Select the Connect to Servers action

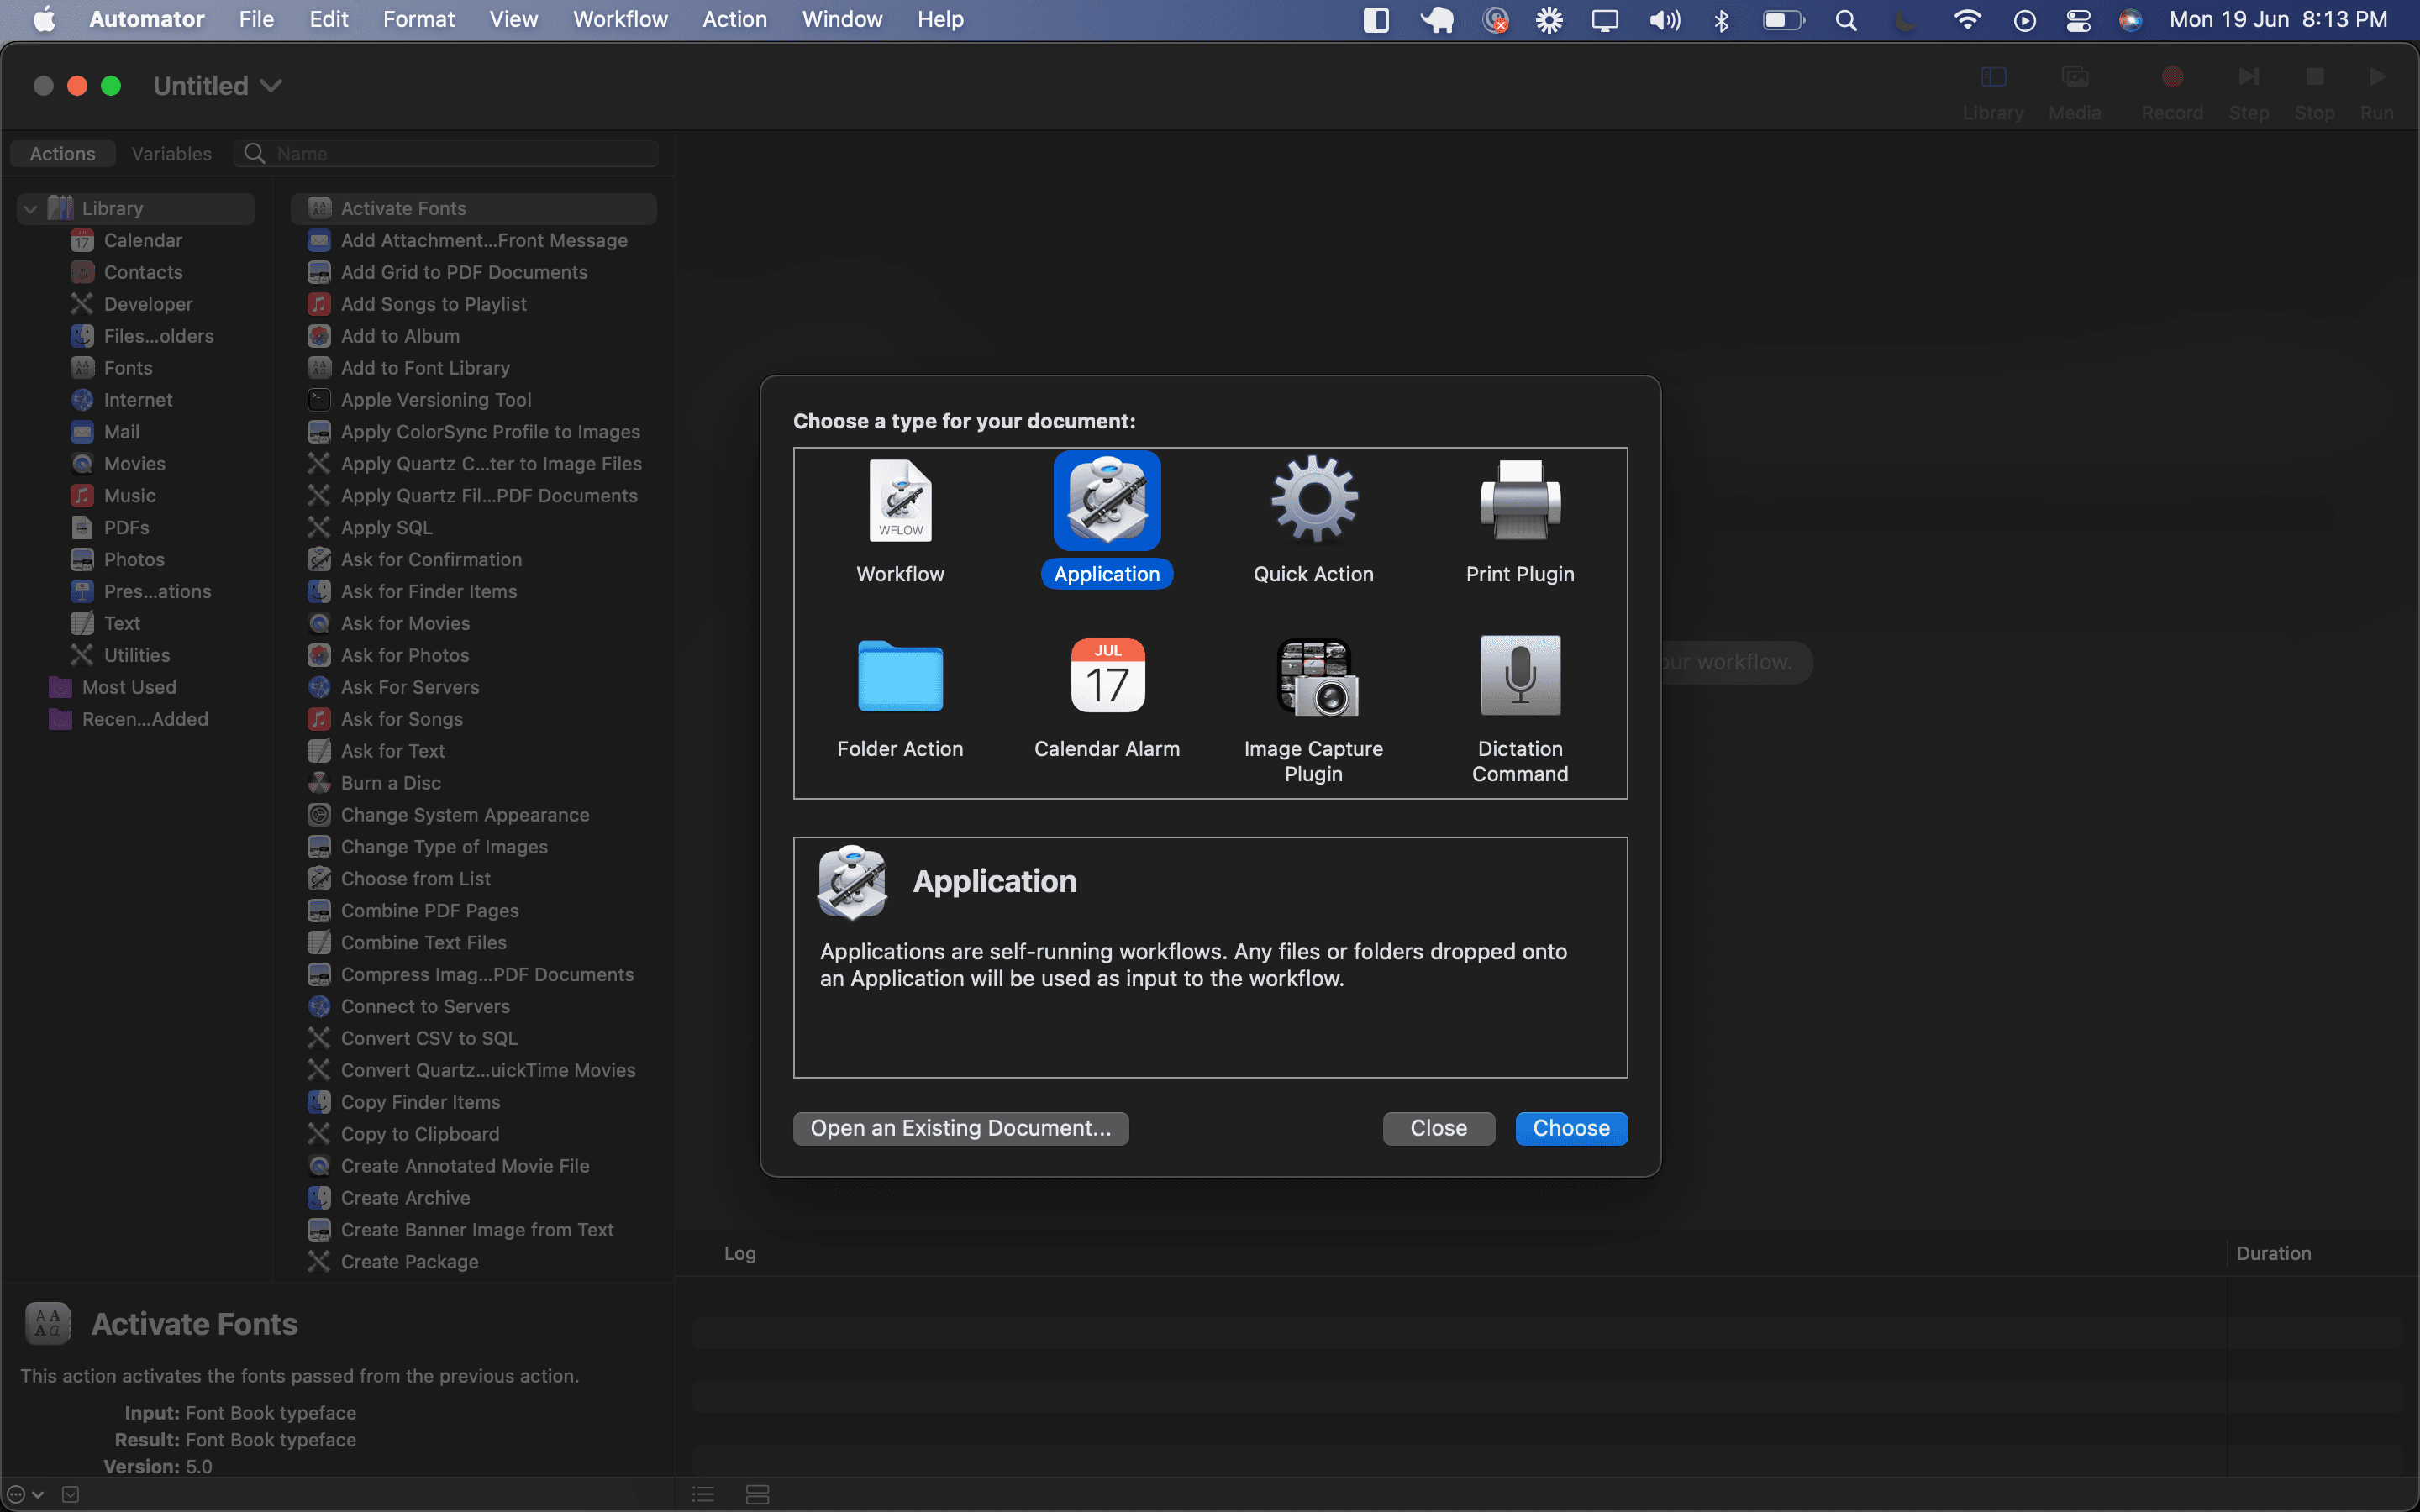(474, 1007)
